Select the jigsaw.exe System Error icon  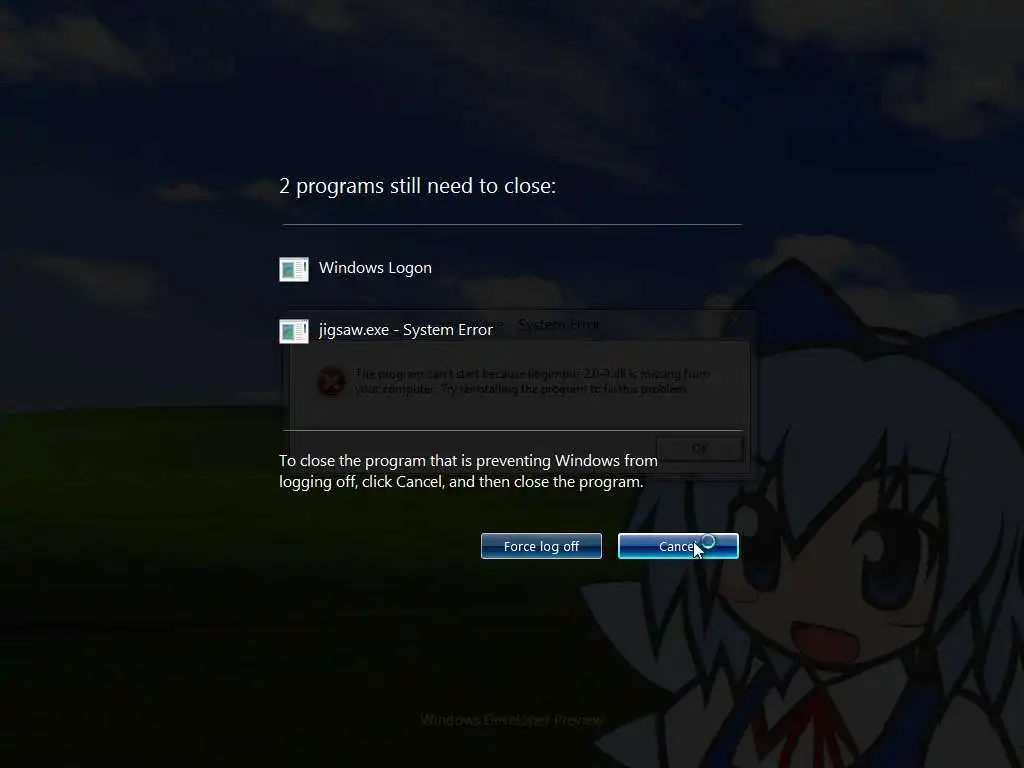[x=294, y=331]
